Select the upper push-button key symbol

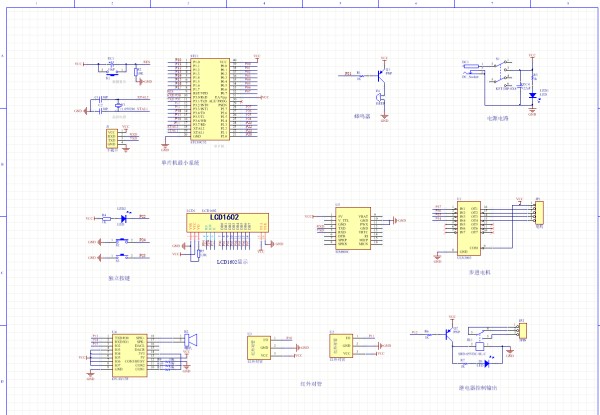click(122, 241)
